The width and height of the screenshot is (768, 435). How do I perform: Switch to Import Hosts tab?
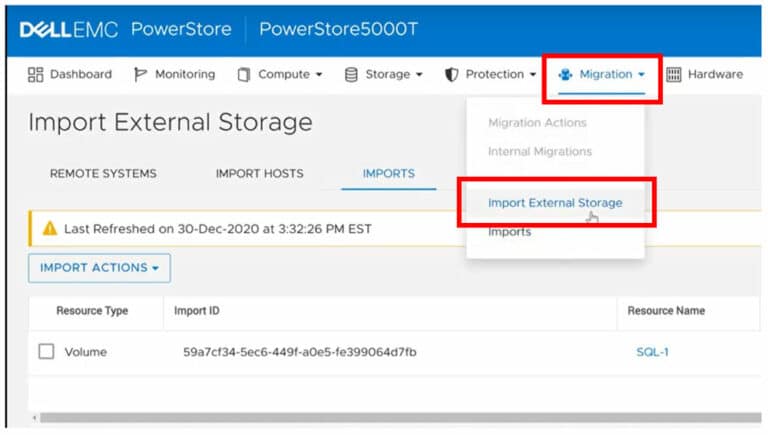coord(260,173)
